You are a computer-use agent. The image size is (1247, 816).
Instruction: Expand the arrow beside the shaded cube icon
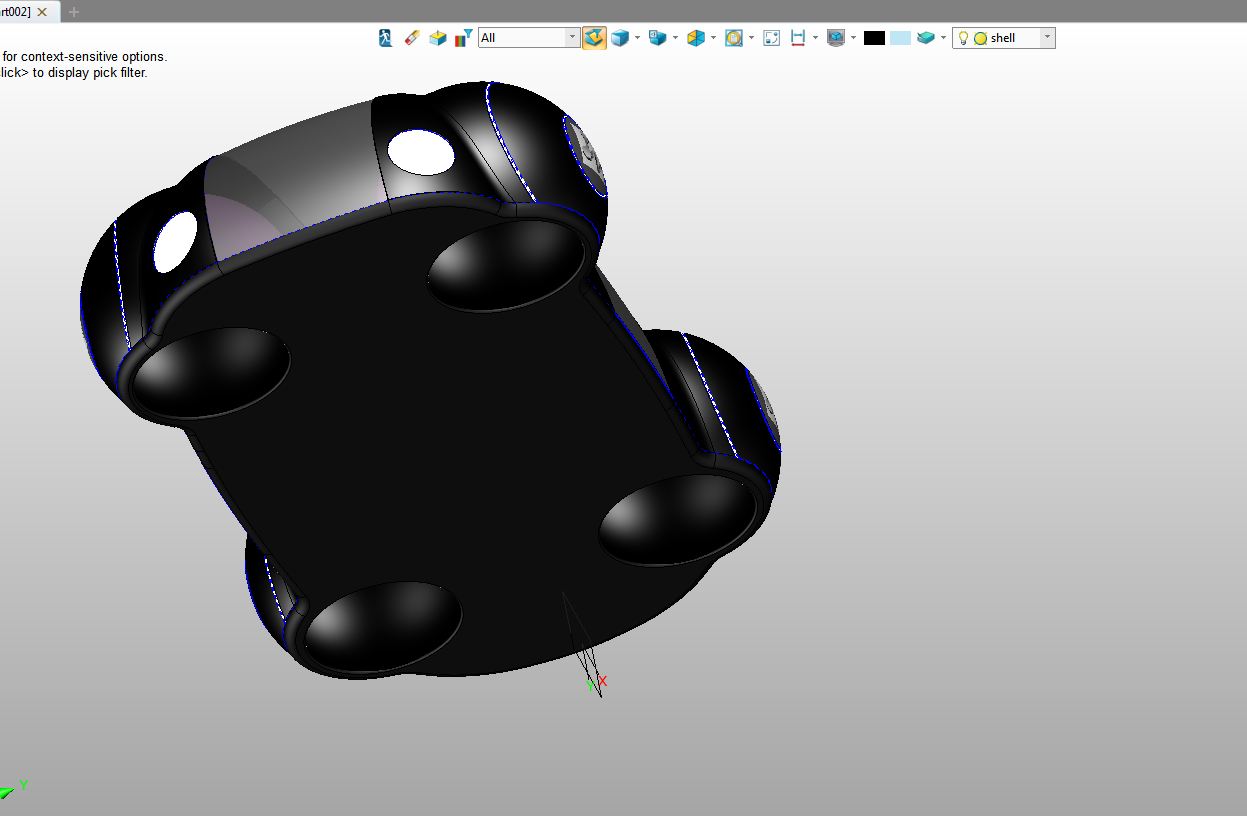click(x=637, y=38)
